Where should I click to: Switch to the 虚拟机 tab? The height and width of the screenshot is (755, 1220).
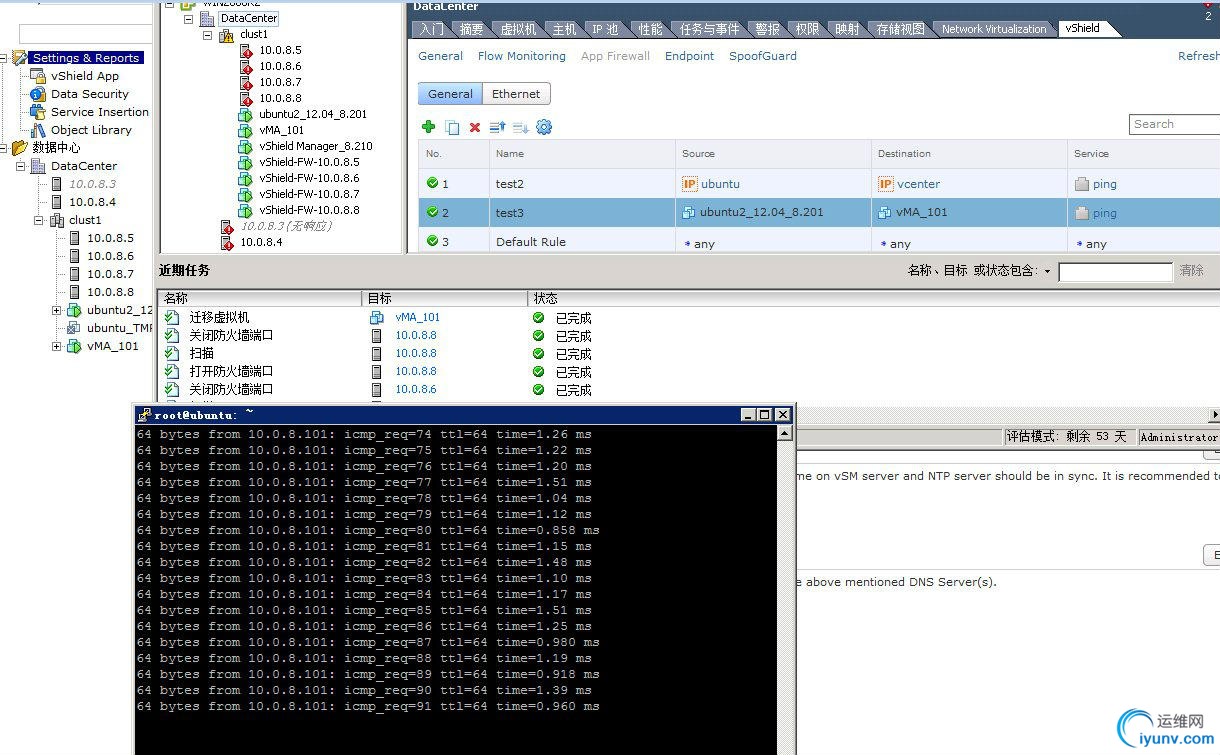(518, 29)
